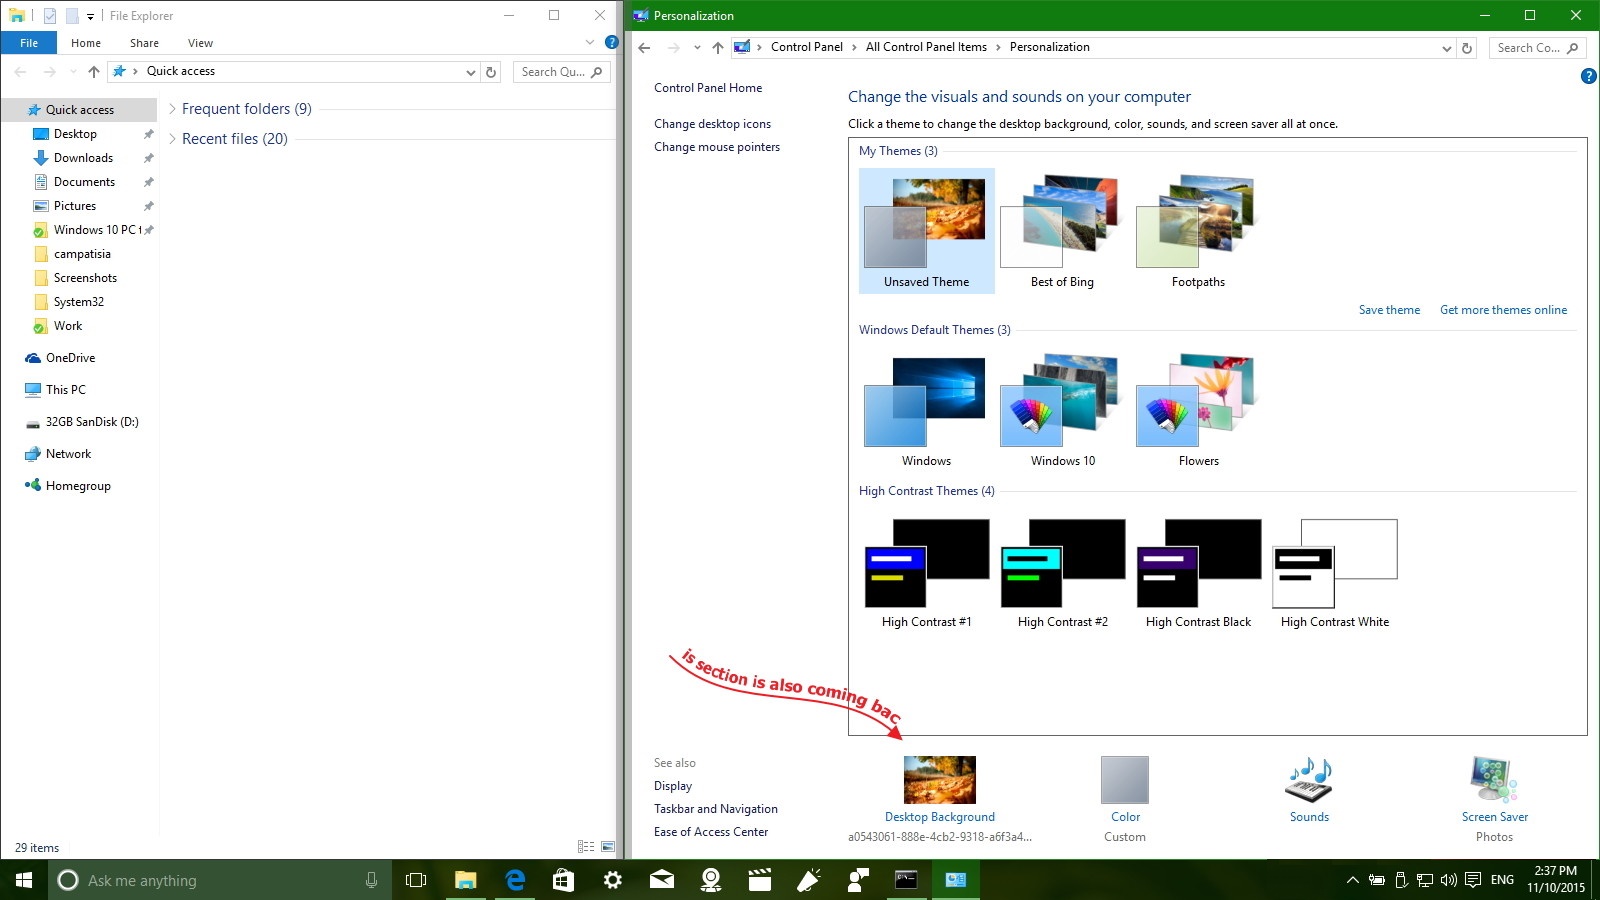Apply the Windows 10 theme
The height and width of the screenshot is (900, 1600).
click(1062, 410)
